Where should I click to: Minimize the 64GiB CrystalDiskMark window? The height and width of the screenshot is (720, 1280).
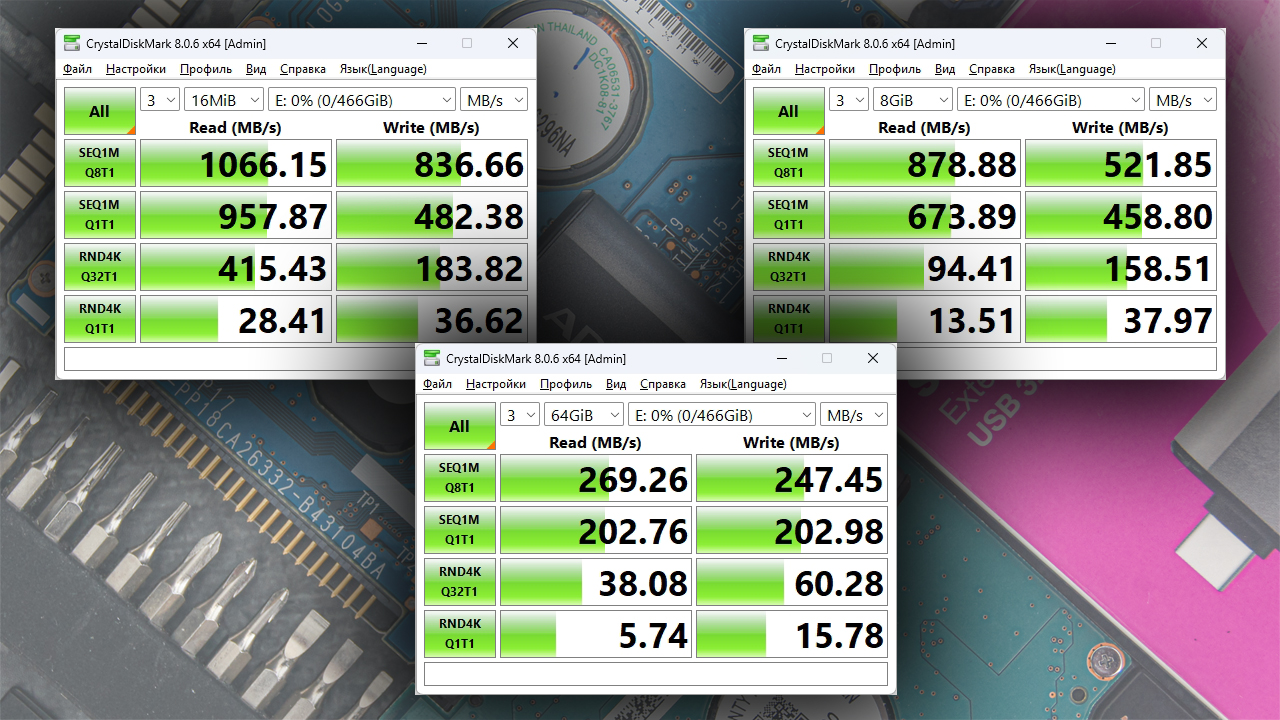(x=781, y=358)
